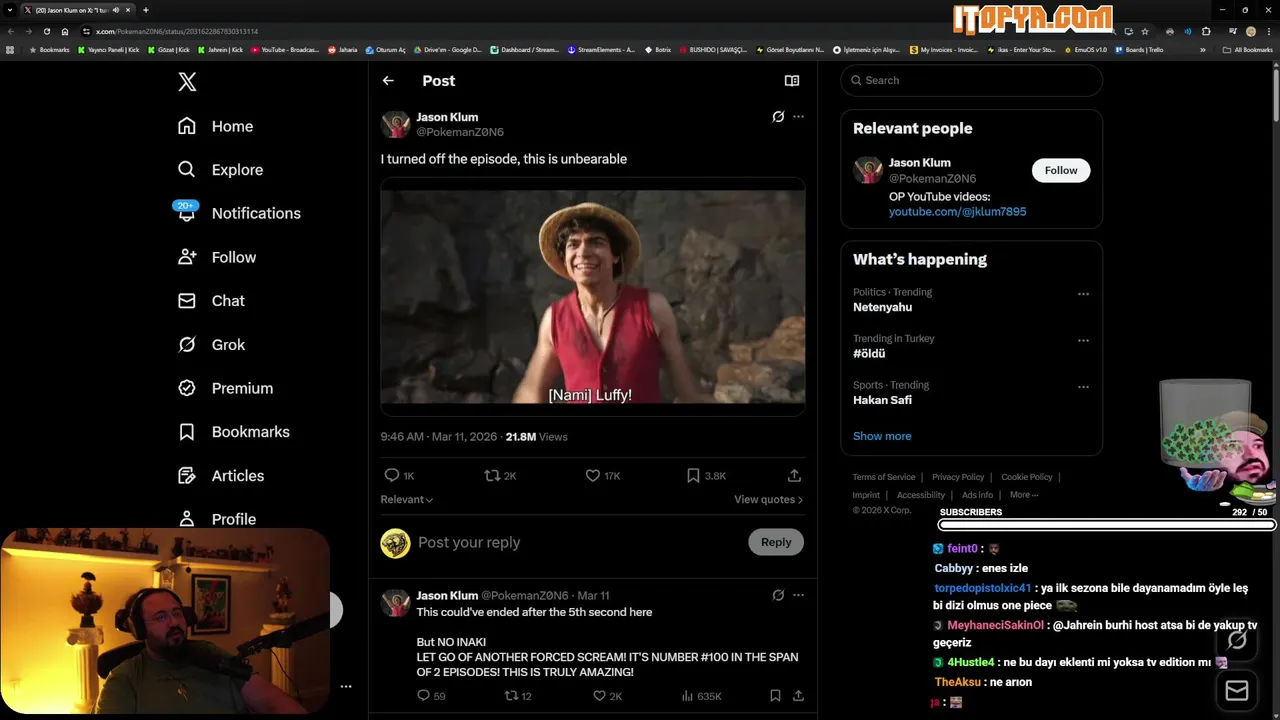Open browser extensions puzzle icon
This screenshot has height=720, width=1280.
tap(1206, 31)
